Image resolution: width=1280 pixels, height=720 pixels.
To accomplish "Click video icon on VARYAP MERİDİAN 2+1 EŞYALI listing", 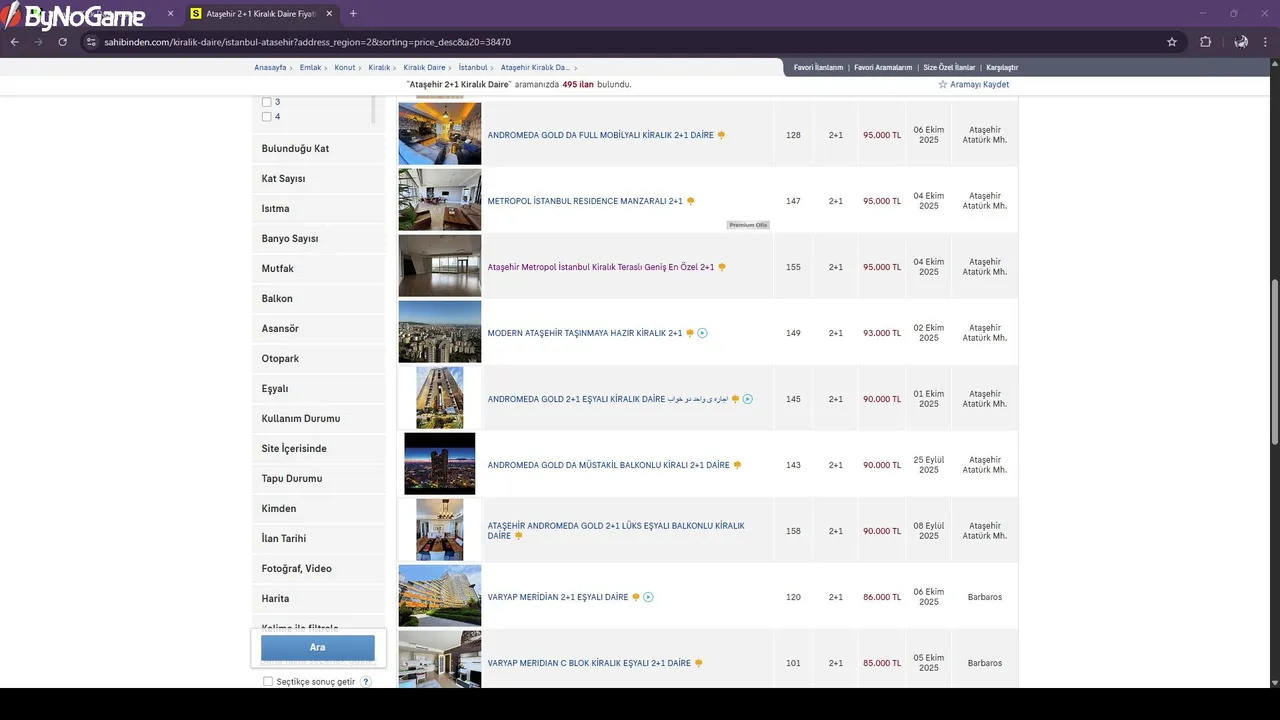I will 648,597.
